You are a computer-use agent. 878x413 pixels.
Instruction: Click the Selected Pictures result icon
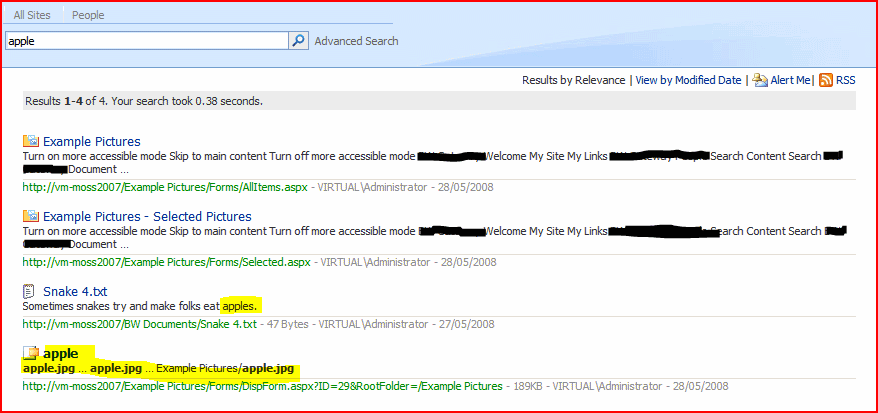click(31, 216)
